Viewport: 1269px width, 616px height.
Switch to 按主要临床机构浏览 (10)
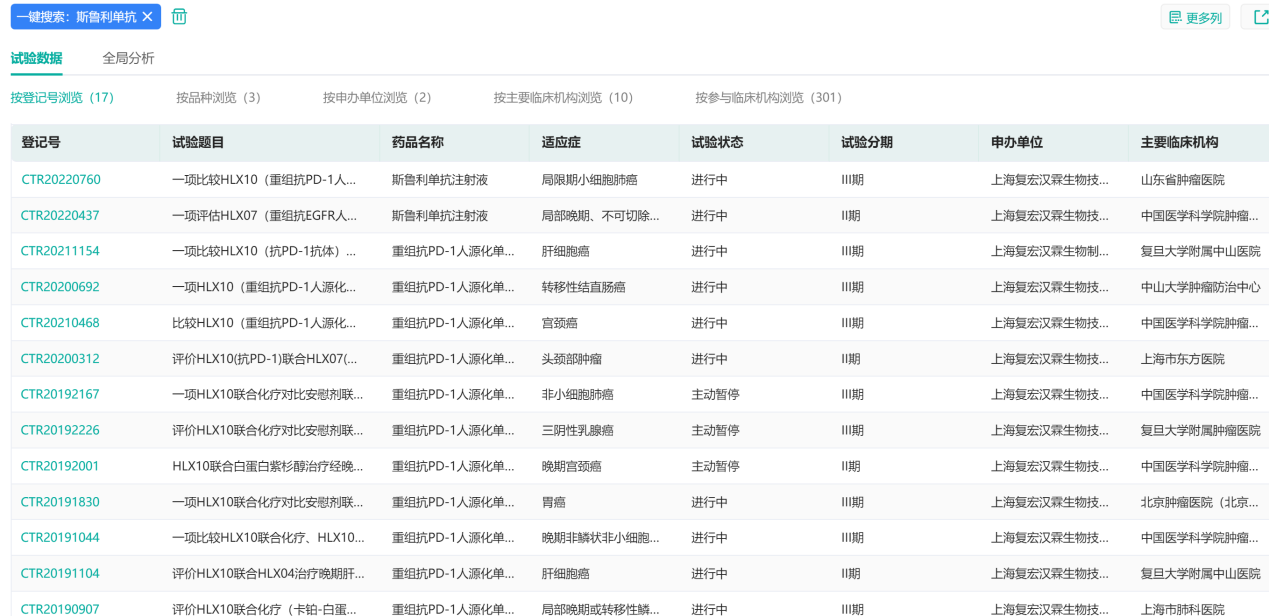(x=563, y=98)
